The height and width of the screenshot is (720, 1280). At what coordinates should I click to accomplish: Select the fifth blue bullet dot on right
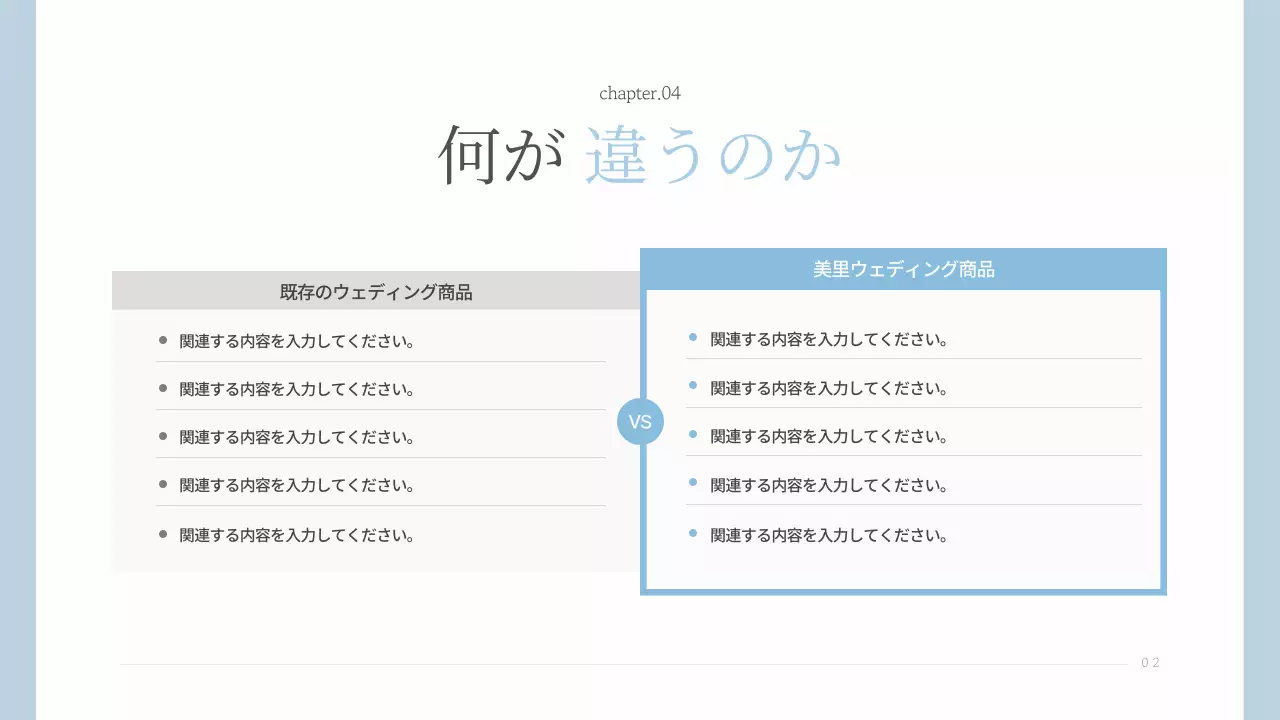click(x=692, y=533)
